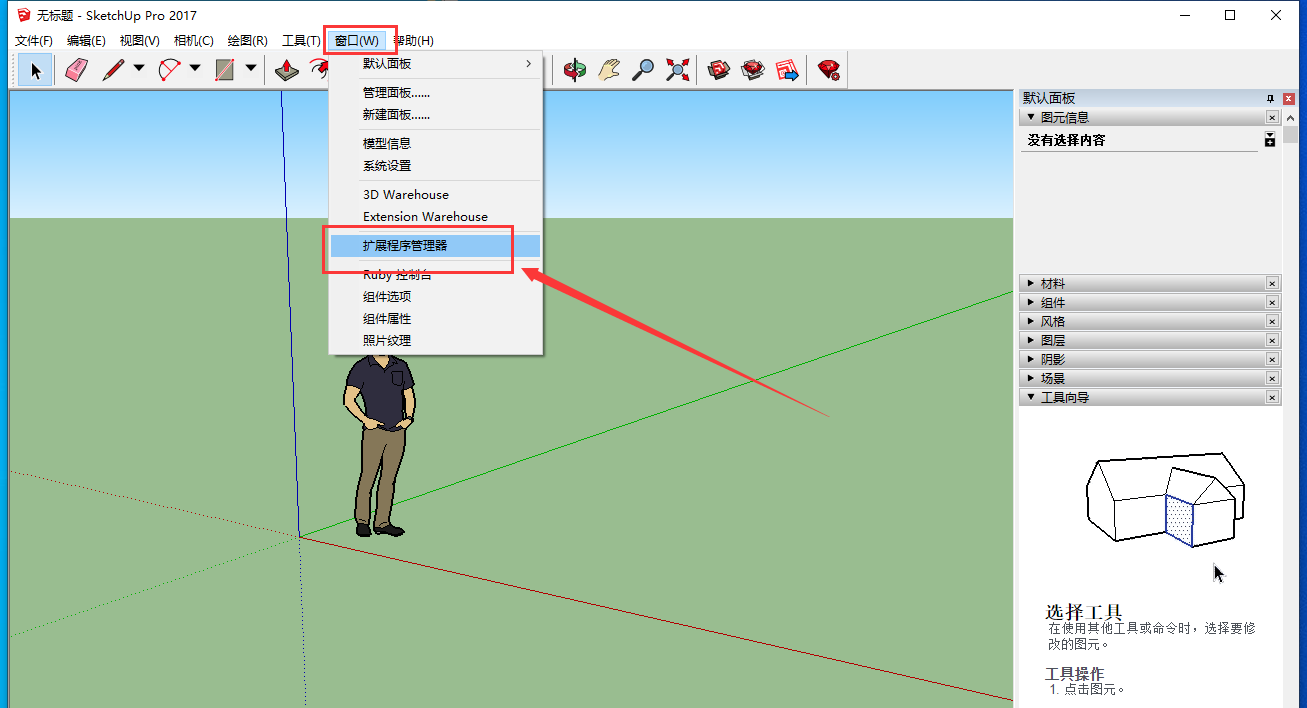The image size is (1307, 708).
Task: Choose 管理面板 from the menu
Action: pyautogui.click(x=436, y=93)
